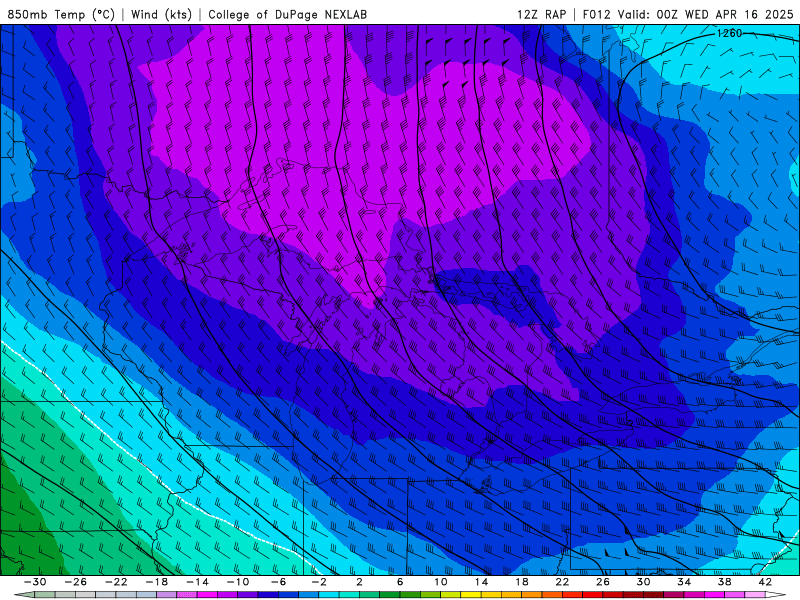Click the '38' legend number

pyautogui.click(x=724, y=582)
